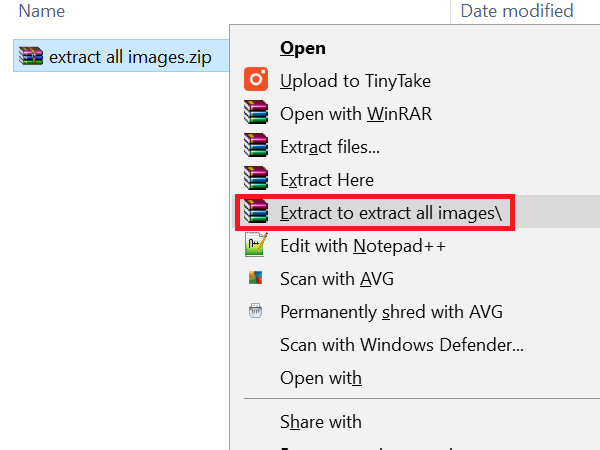Click the WinRAR icon beside Open with WinRAR
Screen dimensions: 600x450
pos(257,113)
